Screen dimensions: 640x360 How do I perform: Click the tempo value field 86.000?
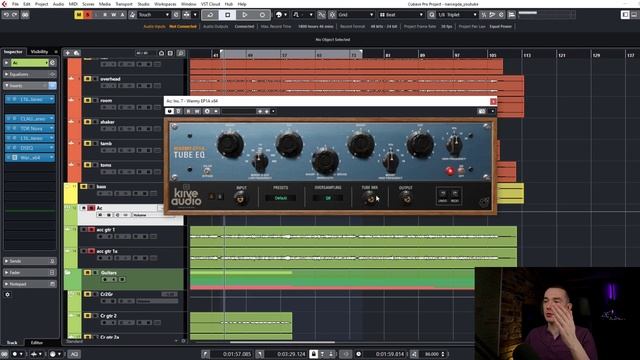(x=432, y=354)
